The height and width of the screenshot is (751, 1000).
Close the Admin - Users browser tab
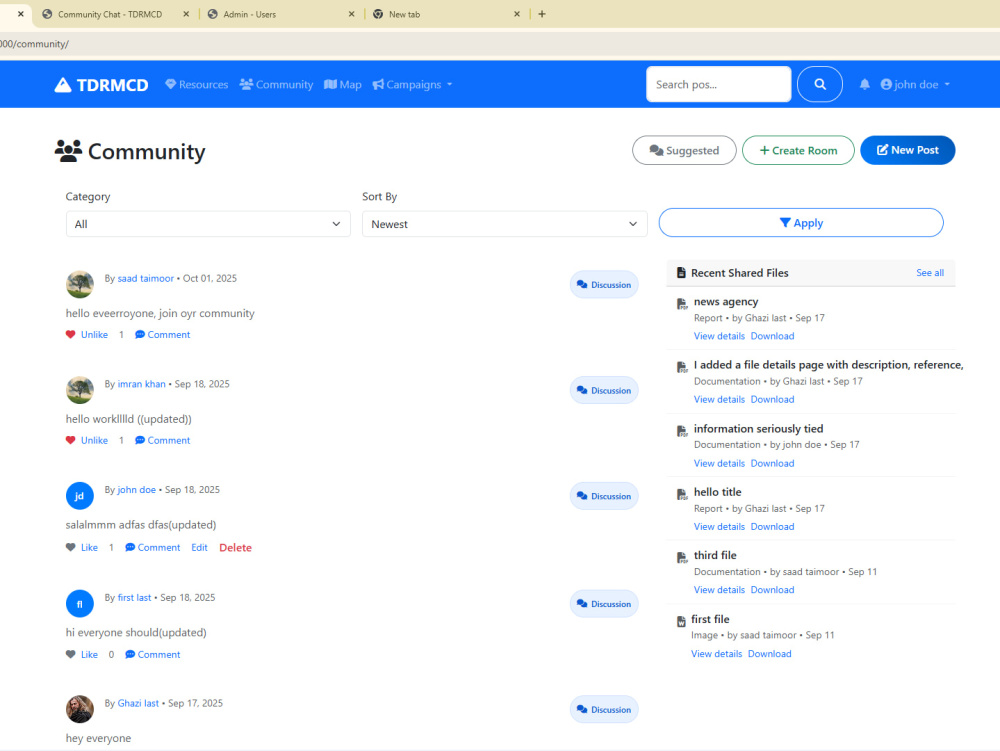pos(351,14)
